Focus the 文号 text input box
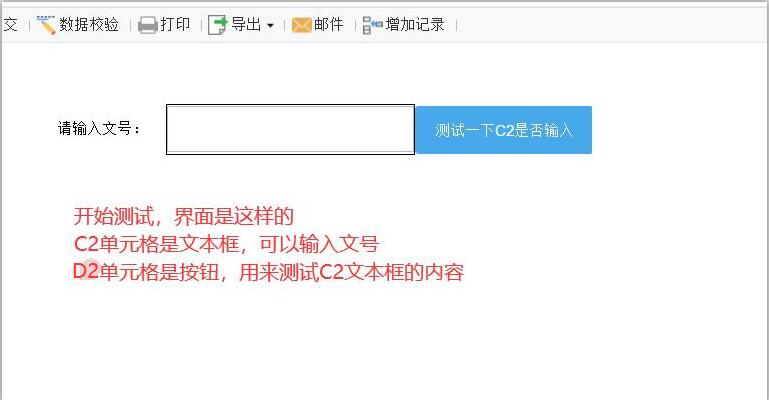 pos(290,129)
